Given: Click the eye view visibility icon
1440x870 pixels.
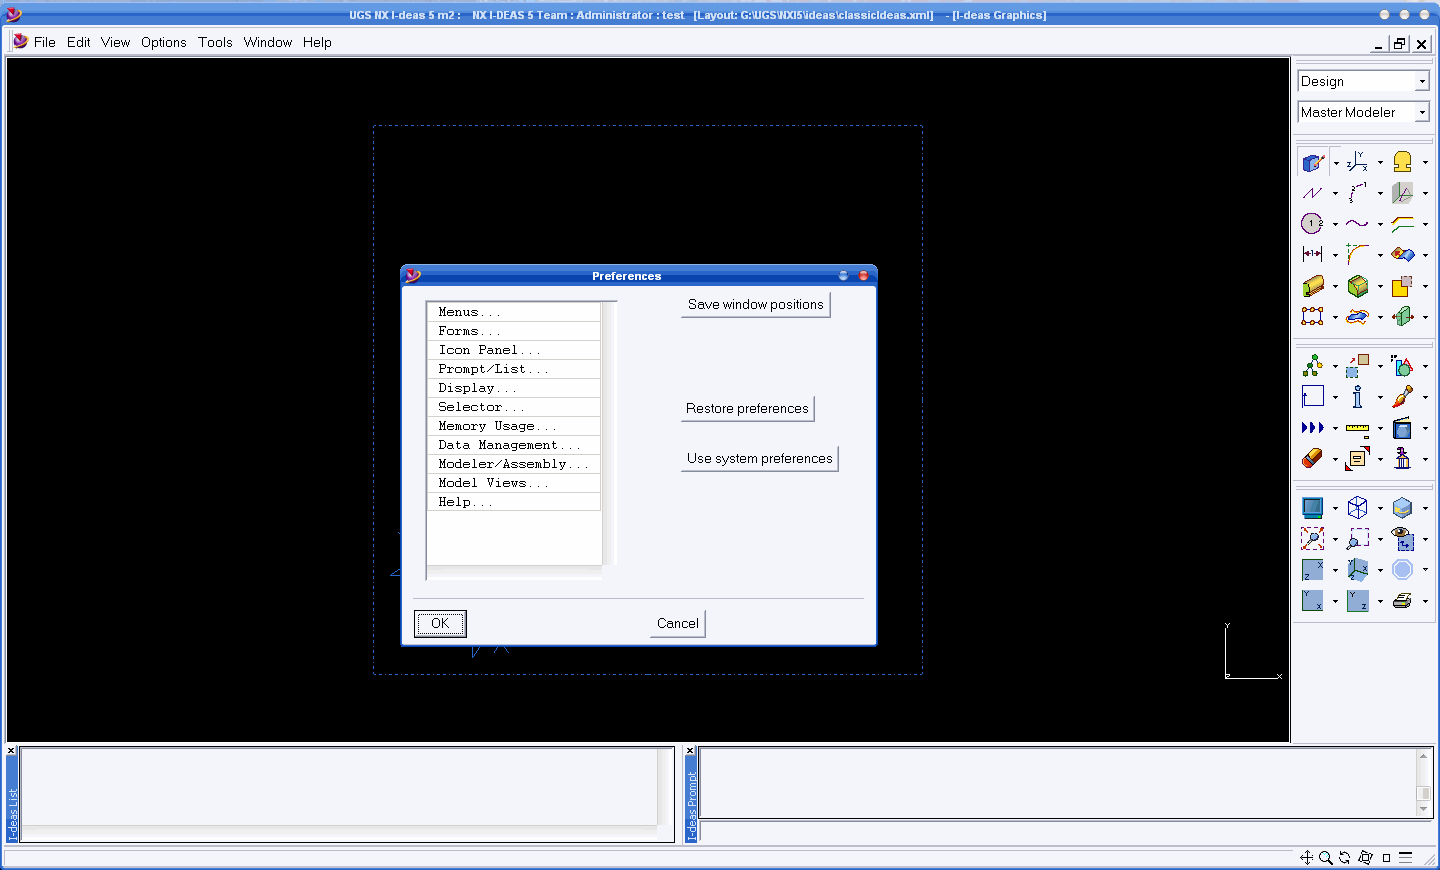Looking at the screenshot, I should point(1402,539).
